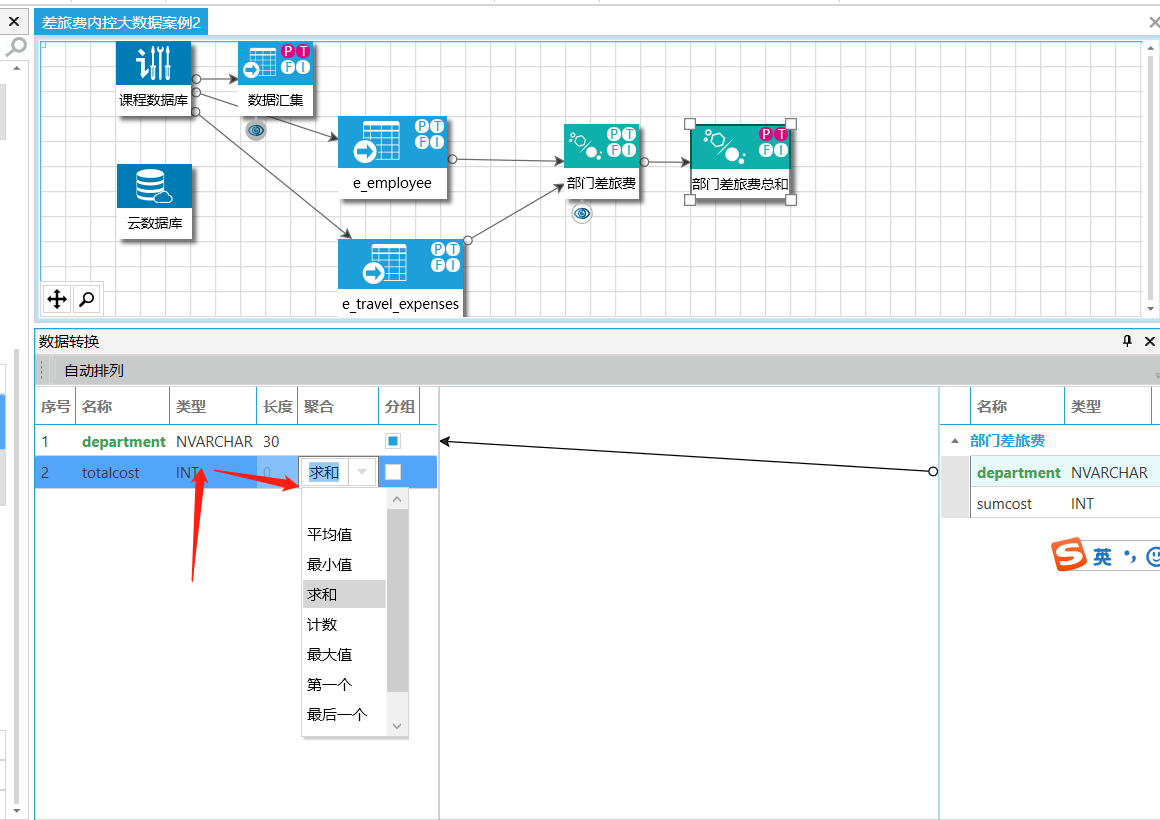Select the 云数据库 database node
1160x820 pixels.
[155, 185]
